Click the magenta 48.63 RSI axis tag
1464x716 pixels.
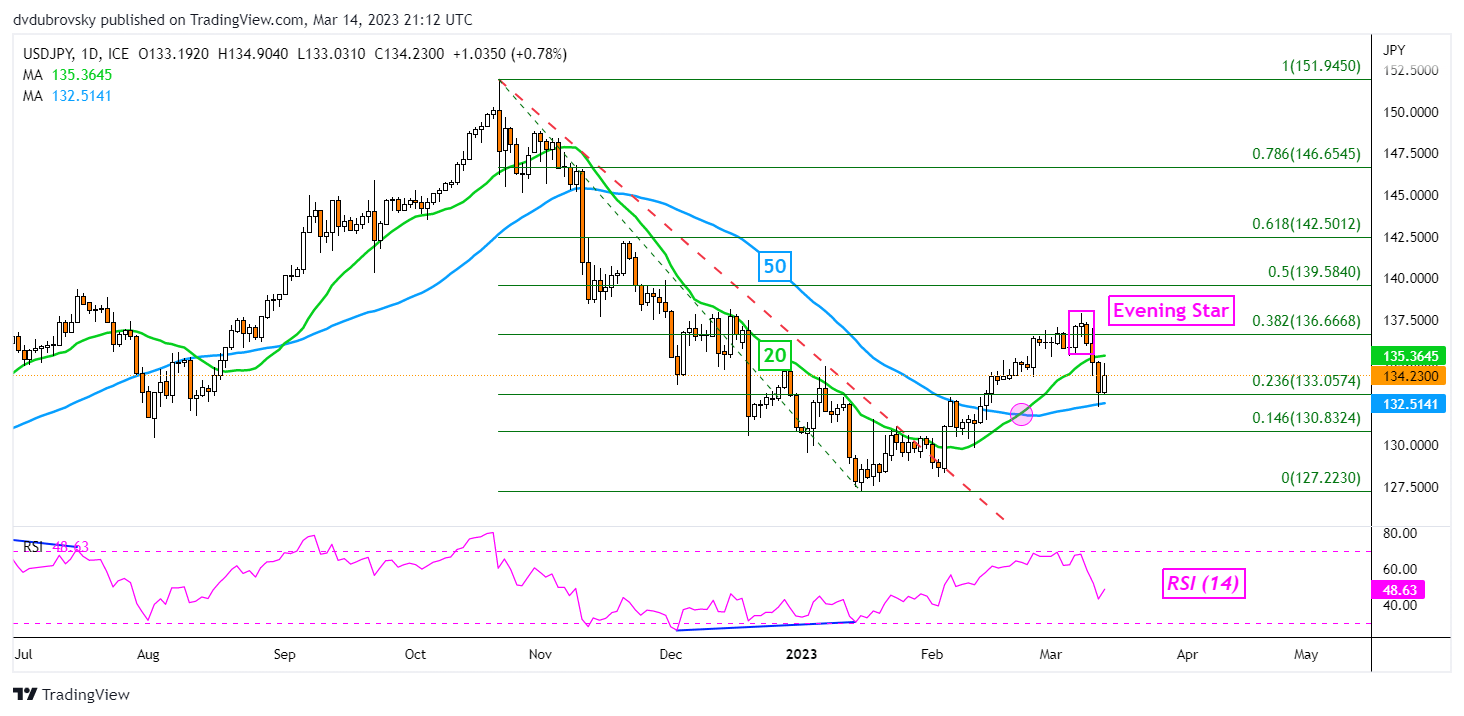(x=1399, y=591)
